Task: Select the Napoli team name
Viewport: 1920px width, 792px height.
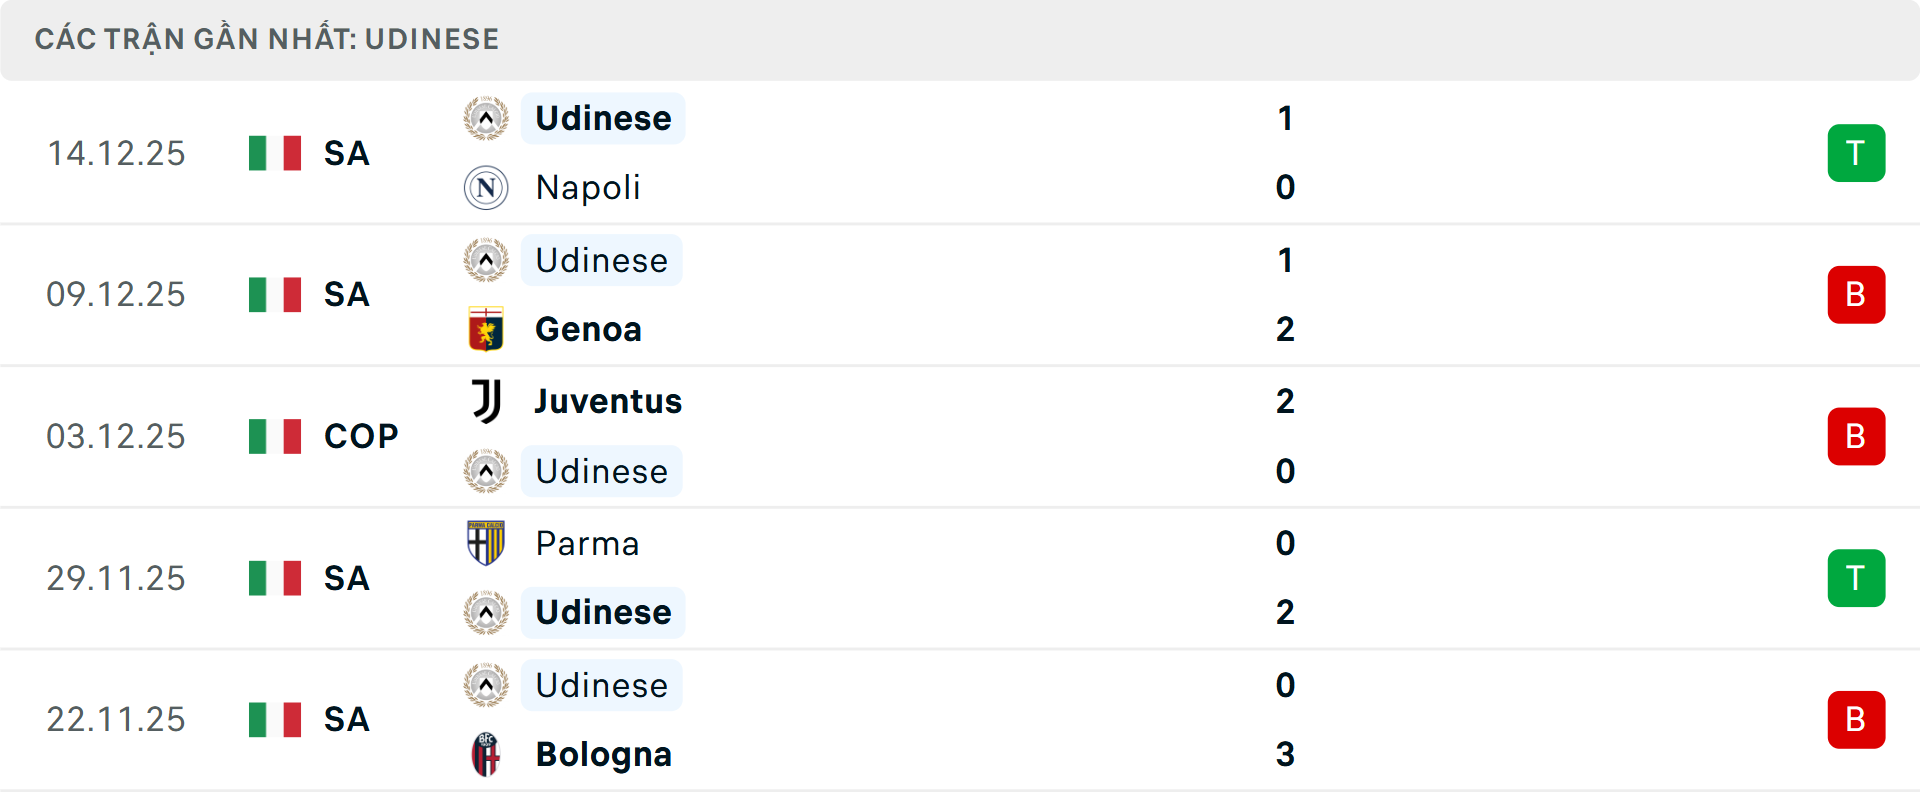Action: (x=588, y=188)
